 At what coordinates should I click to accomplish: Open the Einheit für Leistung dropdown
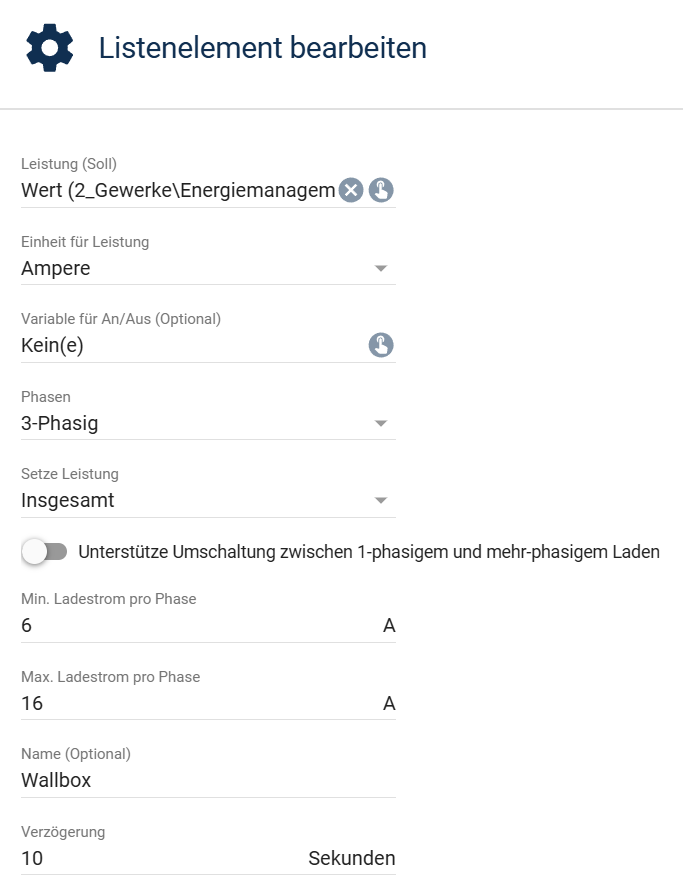[x=381, y=268]
